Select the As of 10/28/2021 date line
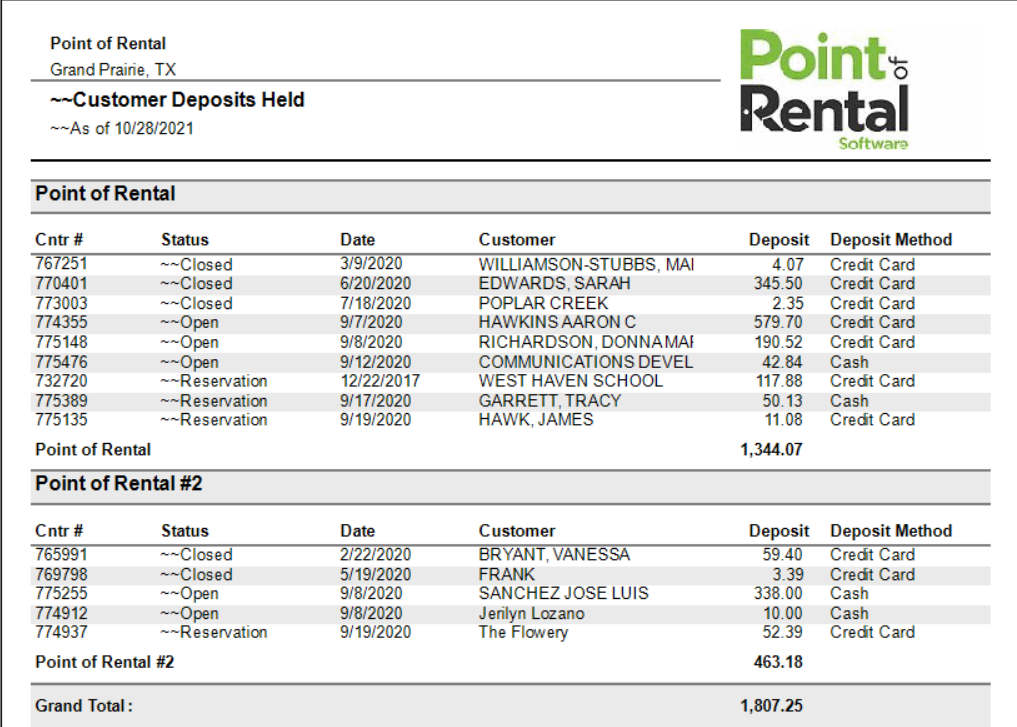Image resolution: width=1017 pixels, height=727 pixels. point(122,128)
